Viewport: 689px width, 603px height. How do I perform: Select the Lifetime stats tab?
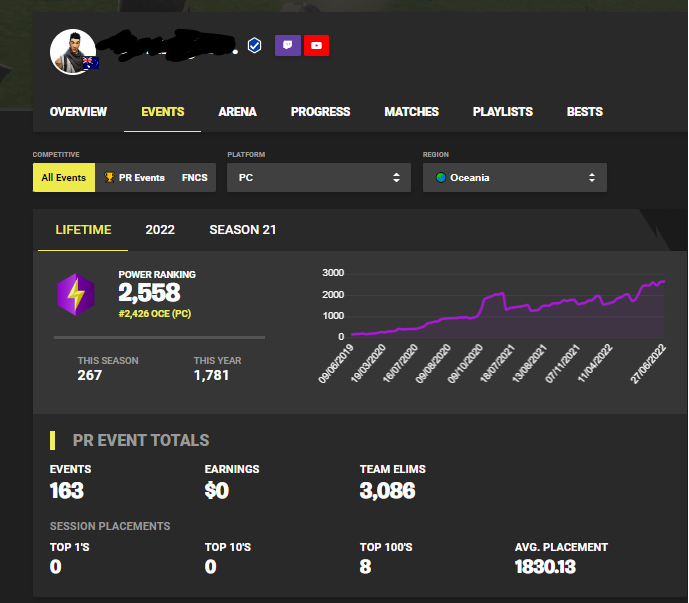pyautogui.click(x=83, y=230)
